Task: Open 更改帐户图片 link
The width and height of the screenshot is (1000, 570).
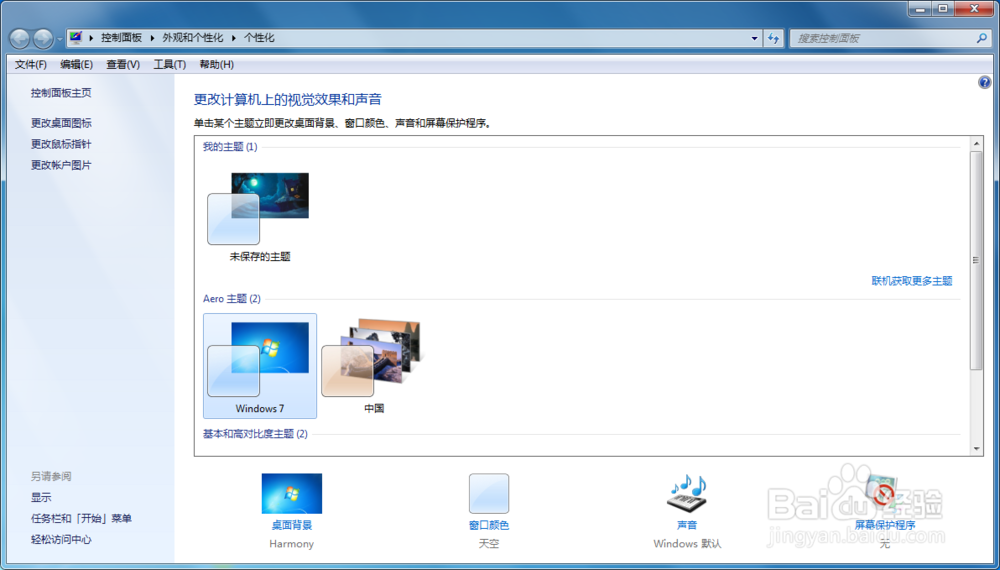Action: click(x=61, y=165)
